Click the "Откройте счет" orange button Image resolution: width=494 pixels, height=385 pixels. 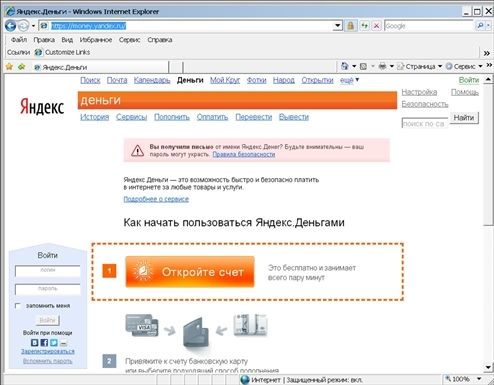pyautogui.click(x=190, y=272)
